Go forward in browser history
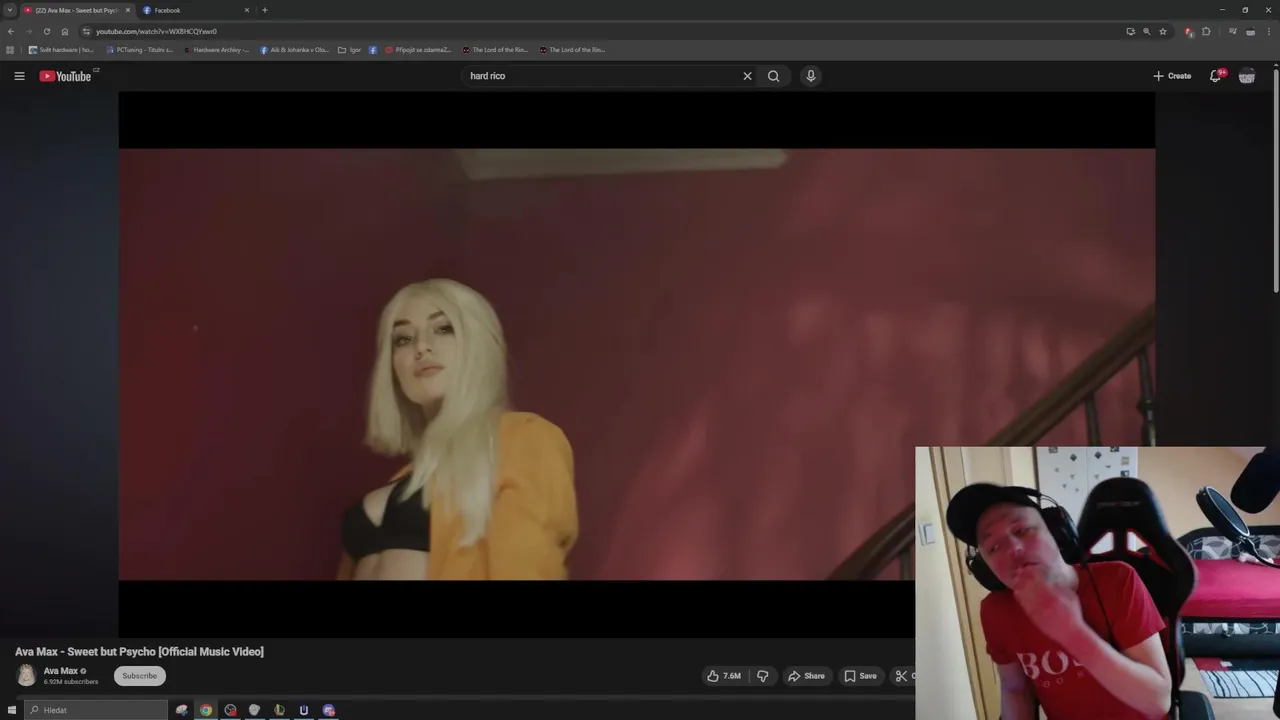The image size is (1280, 720). click(x=29, y=31)
